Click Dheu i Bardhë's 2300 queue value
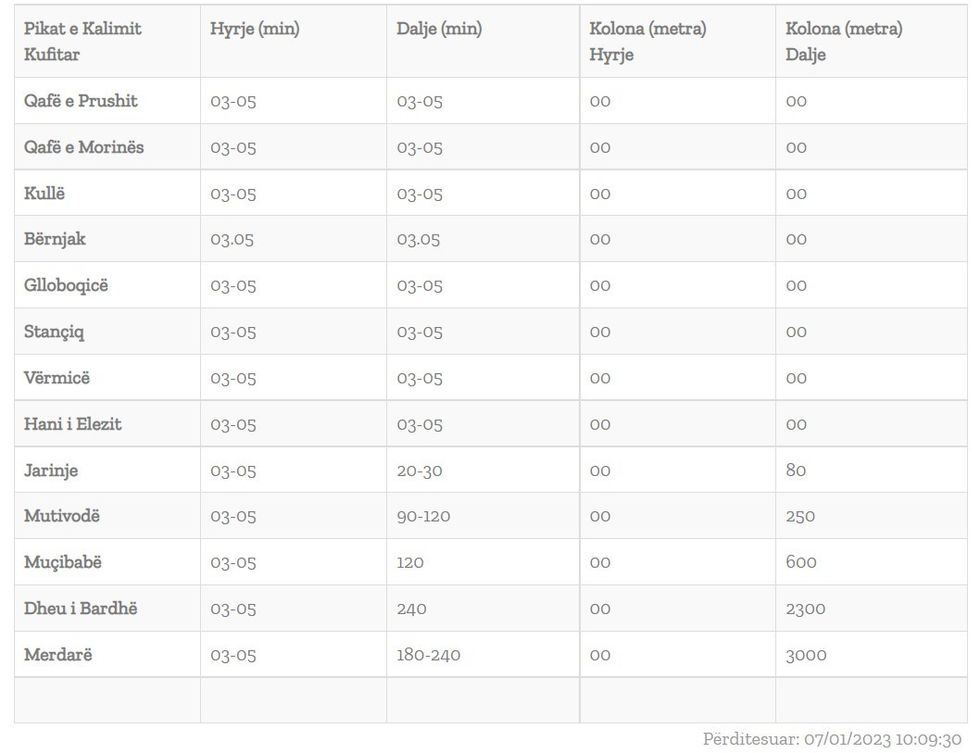Viewport: 980px width, 753px height. click(x=805, y=608)
